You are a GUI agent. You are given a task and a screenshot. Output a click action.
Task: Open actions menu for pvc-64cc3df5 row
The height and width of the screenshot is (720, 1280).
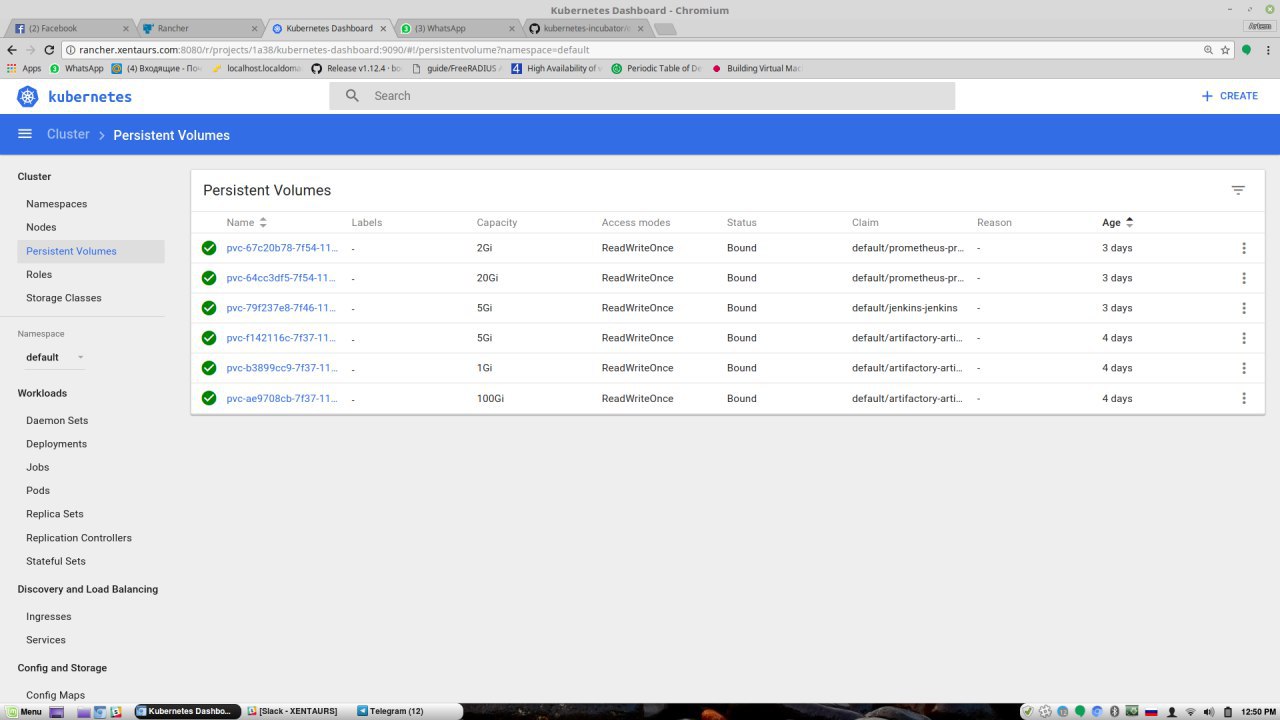pyautogui.click(x=1244, y=278)
